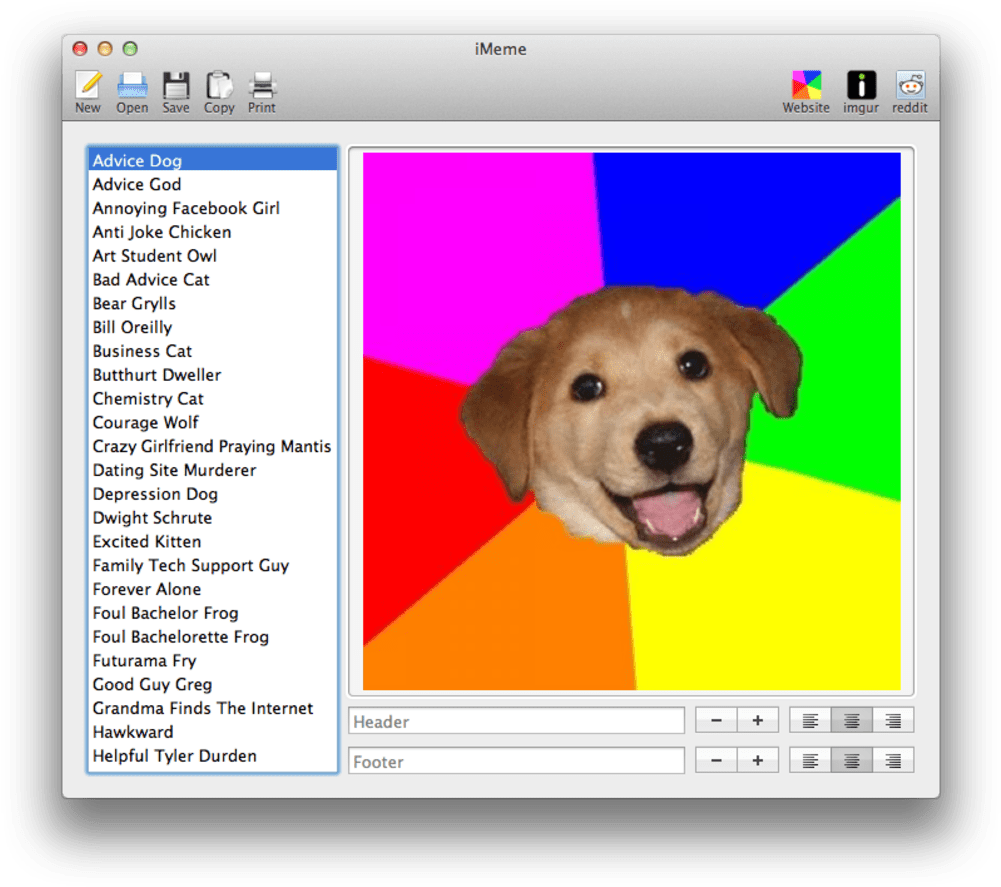Click into the Header text field
Screen dimensions: 1001x887
(516, 721)
